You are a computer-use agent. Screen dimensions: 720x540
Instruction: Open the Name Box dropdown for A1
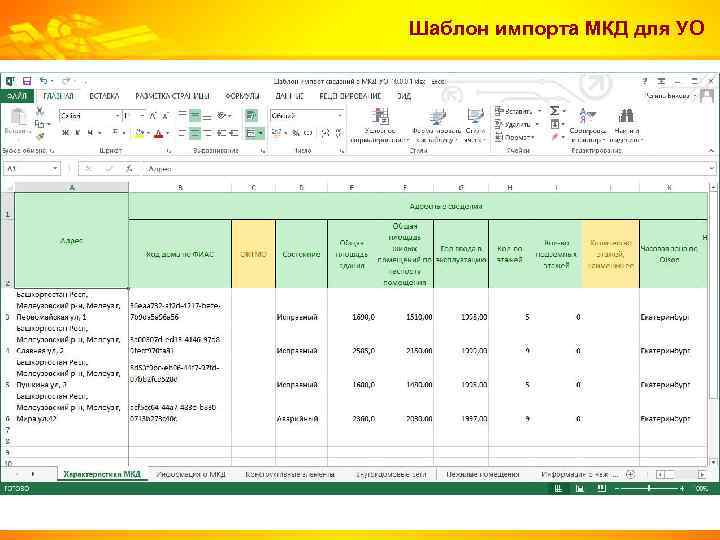pyautogui.click(x=55, y=169)
